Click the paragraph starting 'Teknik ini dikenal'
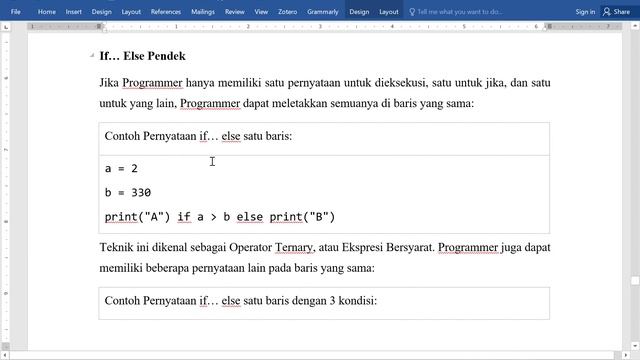The width and height of the screenshot is (640, 360). 325,258
